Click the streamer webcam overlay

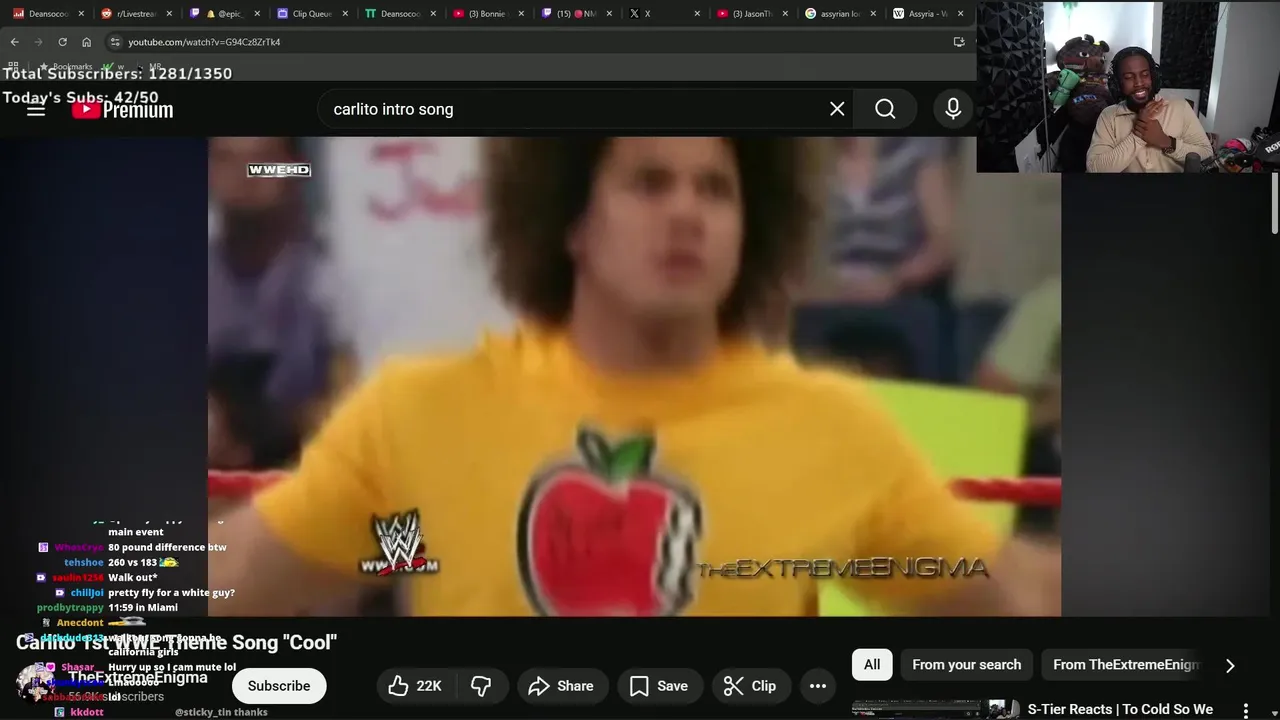[x=1128, y=87]
